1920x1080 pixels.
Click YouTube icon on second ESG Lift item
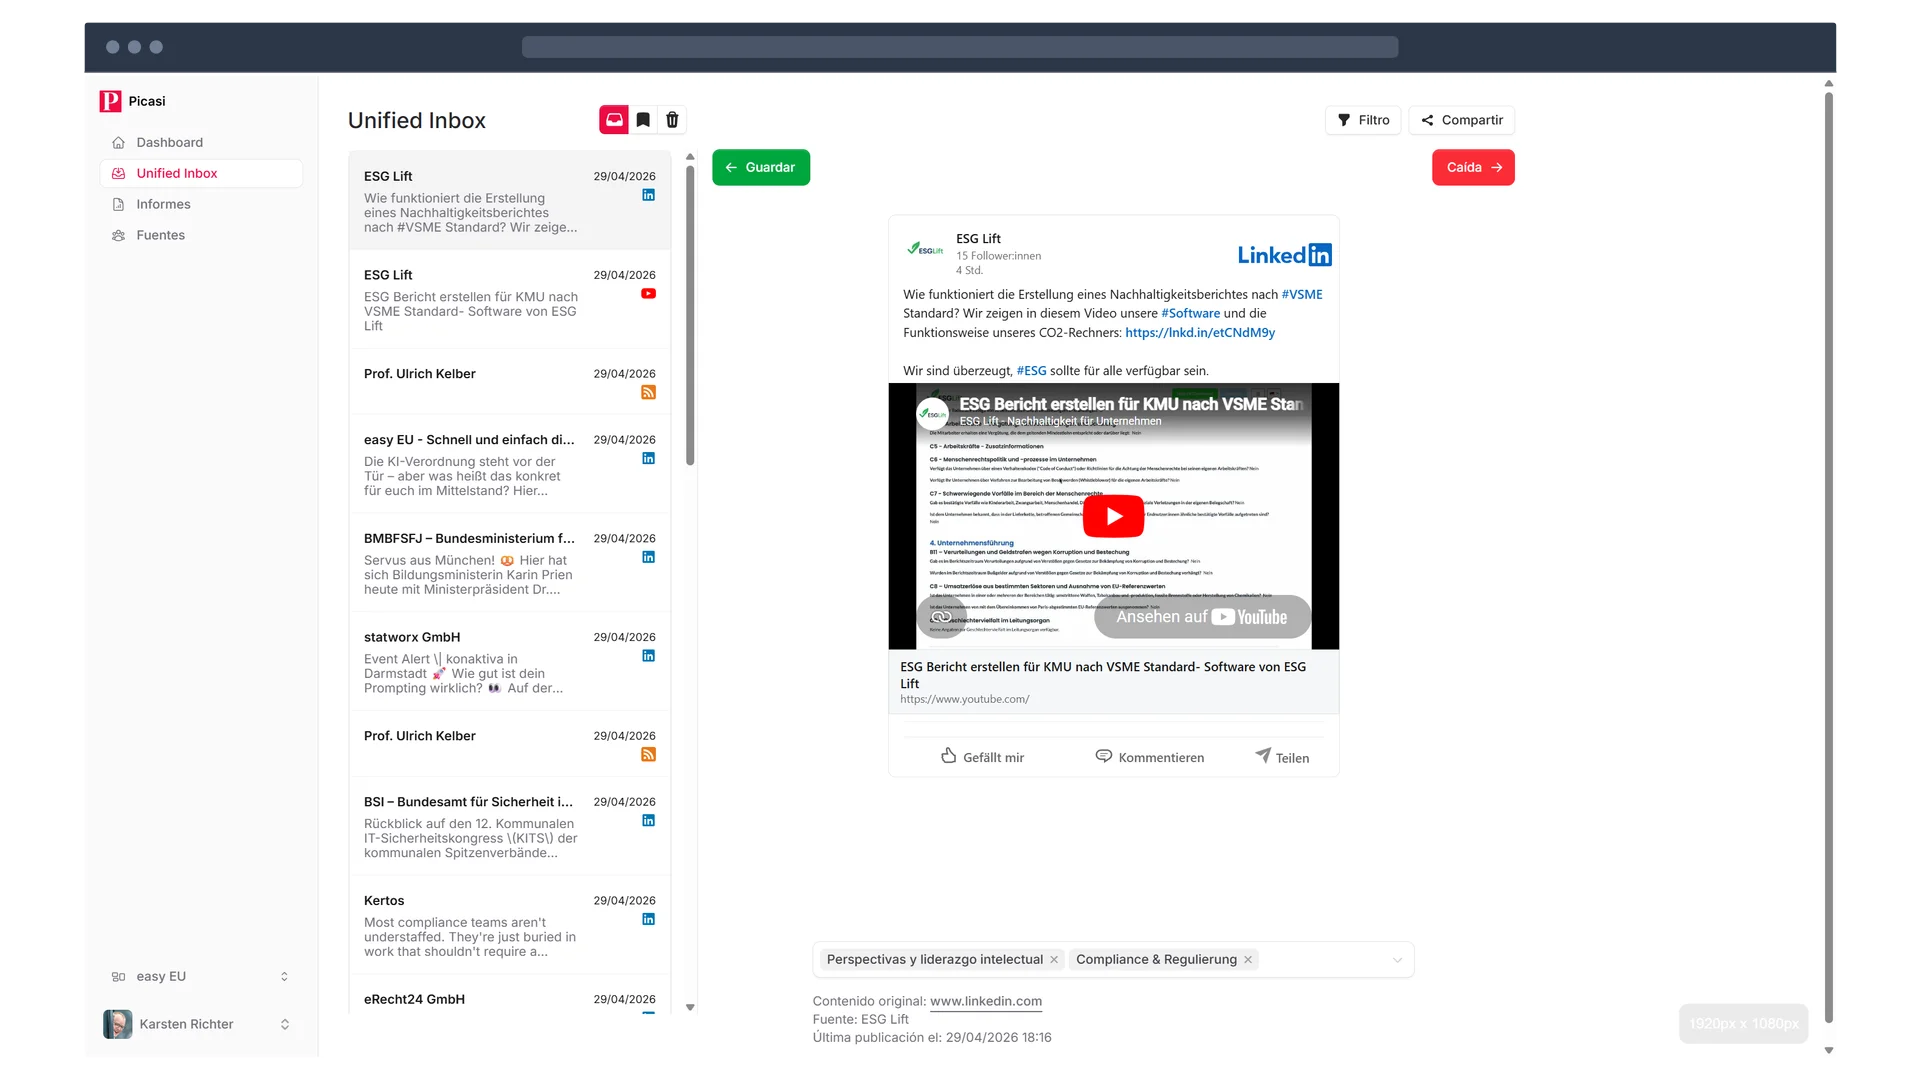(649, 294)
